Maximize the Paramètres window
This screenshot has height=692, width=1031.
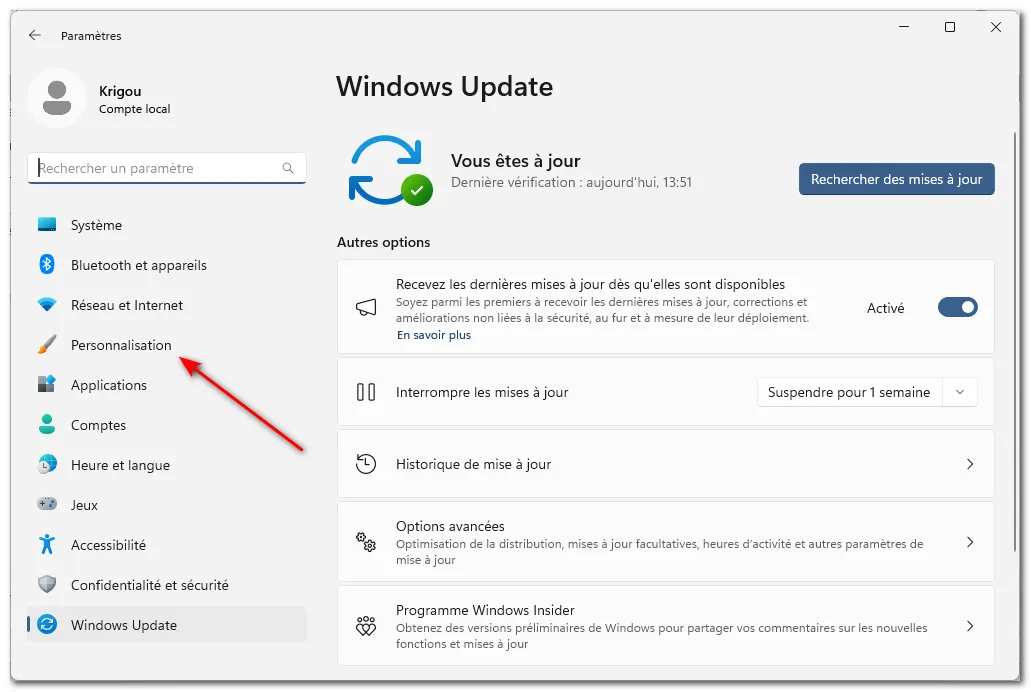point(949,27)
